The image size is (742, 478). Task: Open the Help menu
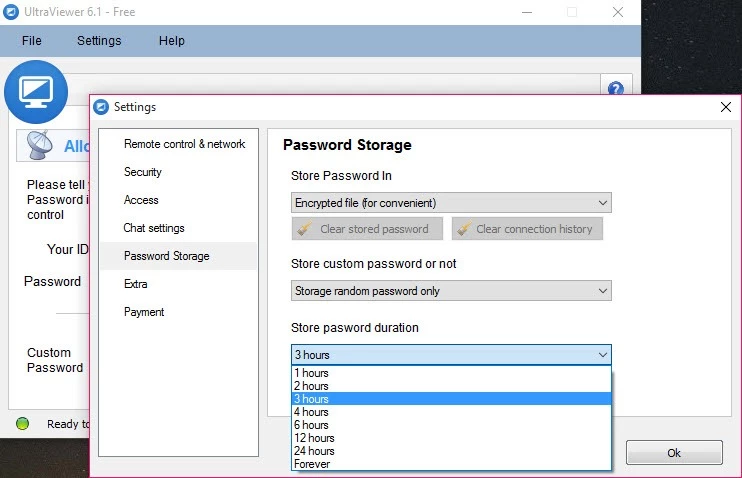pyautogui.click(x=171, y=41)
